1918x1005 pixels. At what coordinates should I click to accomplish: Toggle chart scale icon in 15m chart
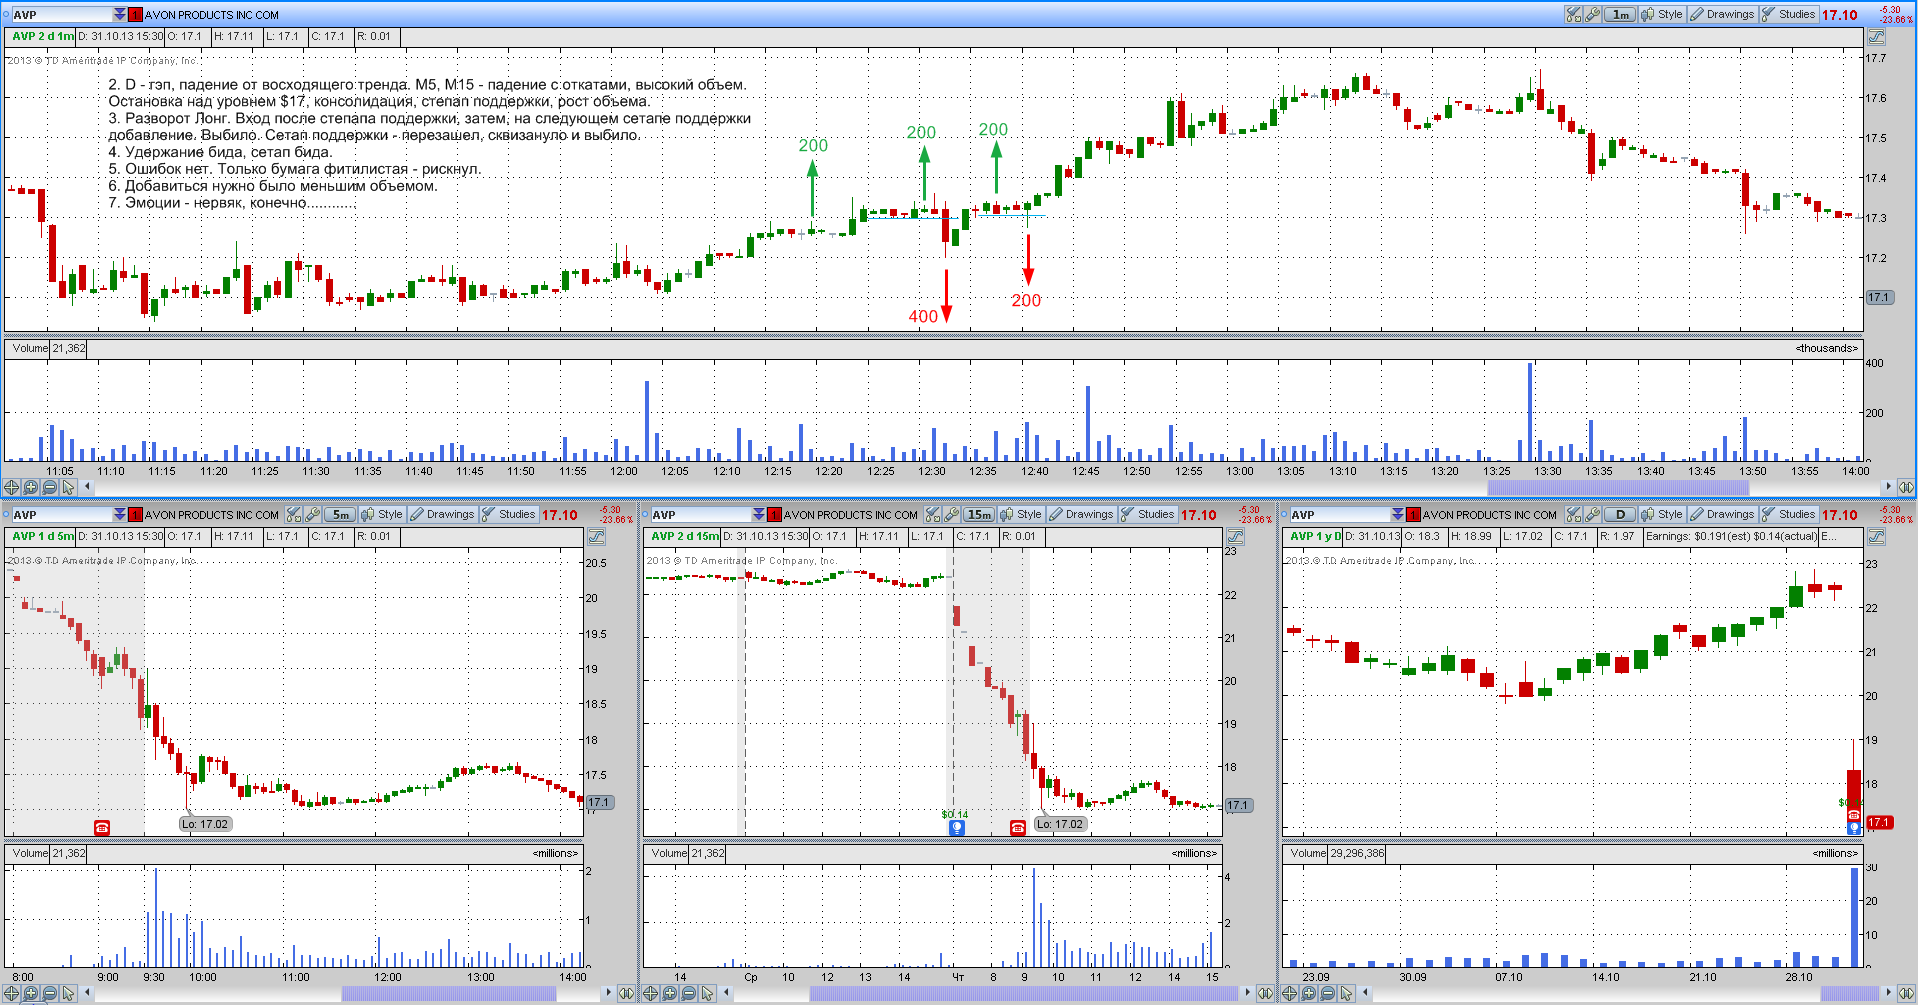tap(1235, 536)
